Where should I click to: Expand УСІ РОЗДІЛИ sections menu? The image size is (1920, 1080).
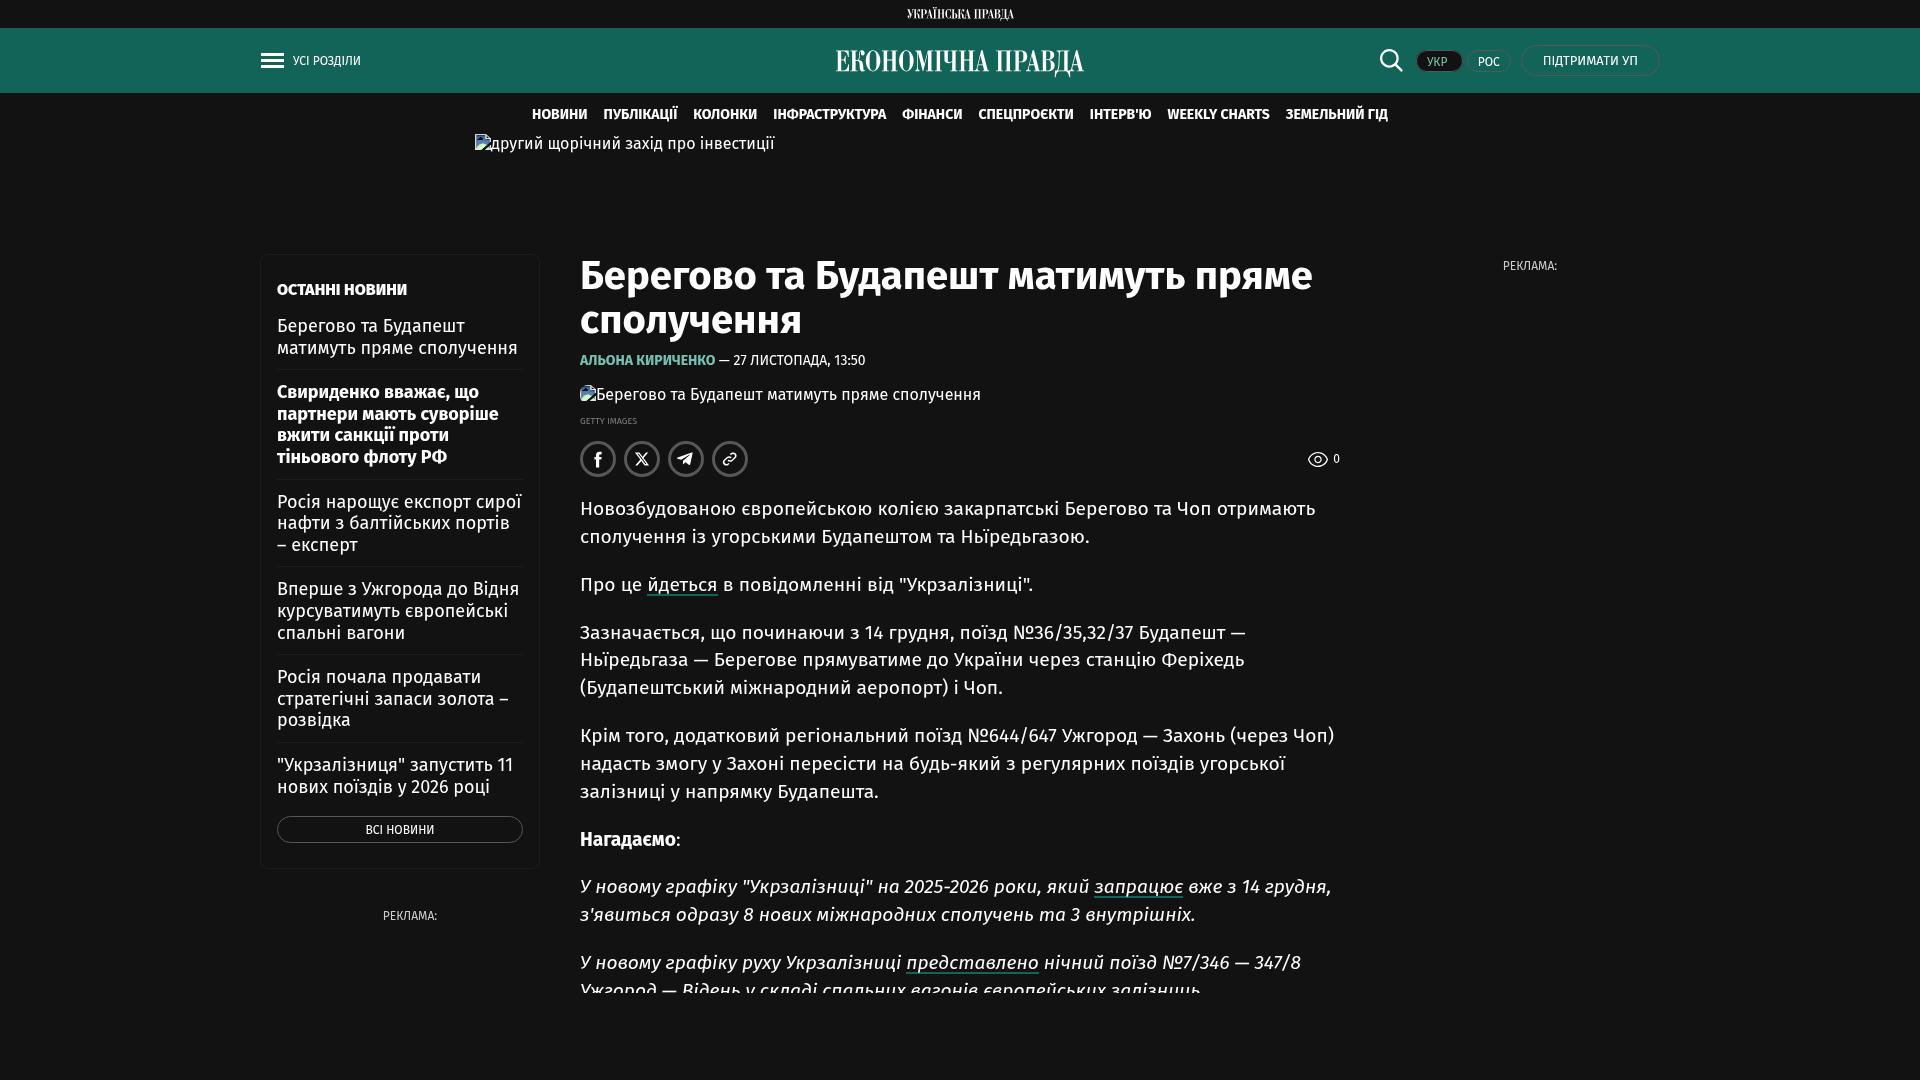[x=326, y=61]
